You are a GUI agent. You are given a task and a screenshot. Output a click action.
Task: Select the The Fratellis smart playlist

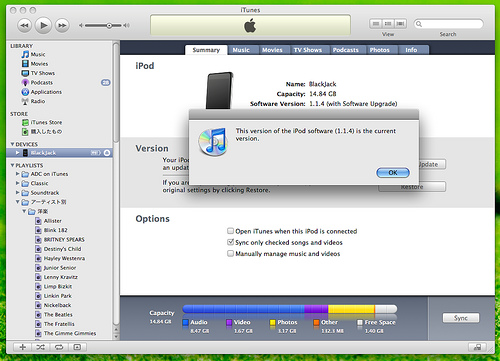pyautogui.click(x=55, y=324)
